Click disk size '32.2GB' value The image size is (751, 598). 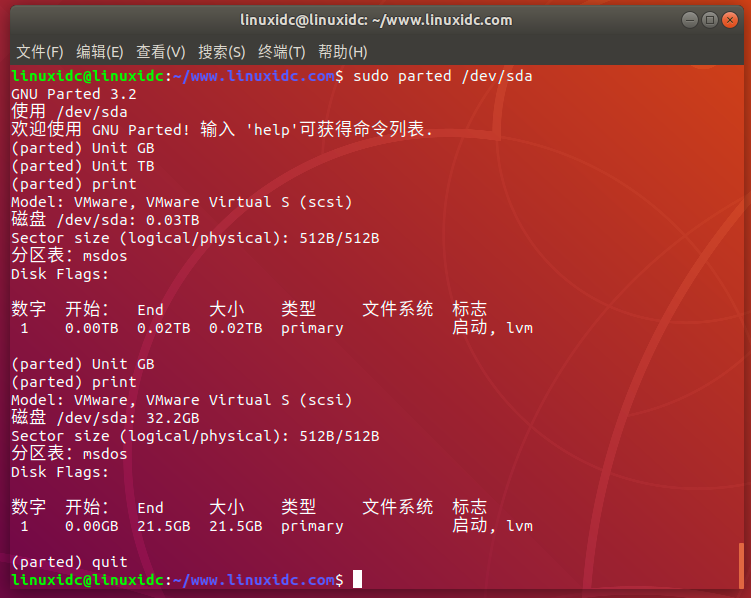172,418
